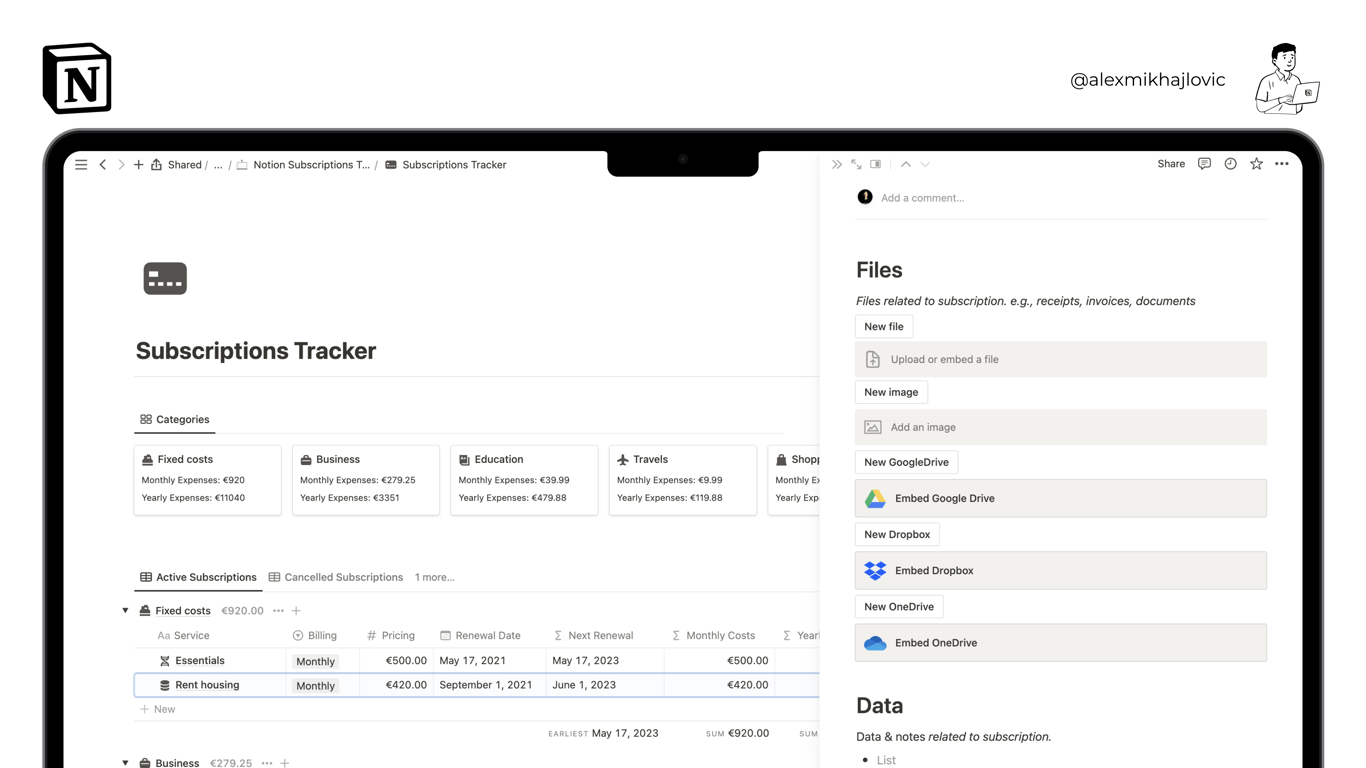Open the 1 more... views list
The width and height of the screenshot is (1366, 768).
434,577
